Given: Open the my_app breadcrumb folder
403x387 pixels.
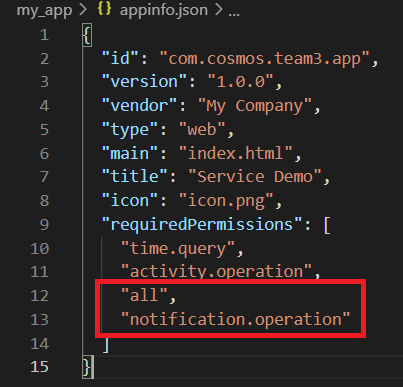Looking at the screenshot, I should coord(44,10).
